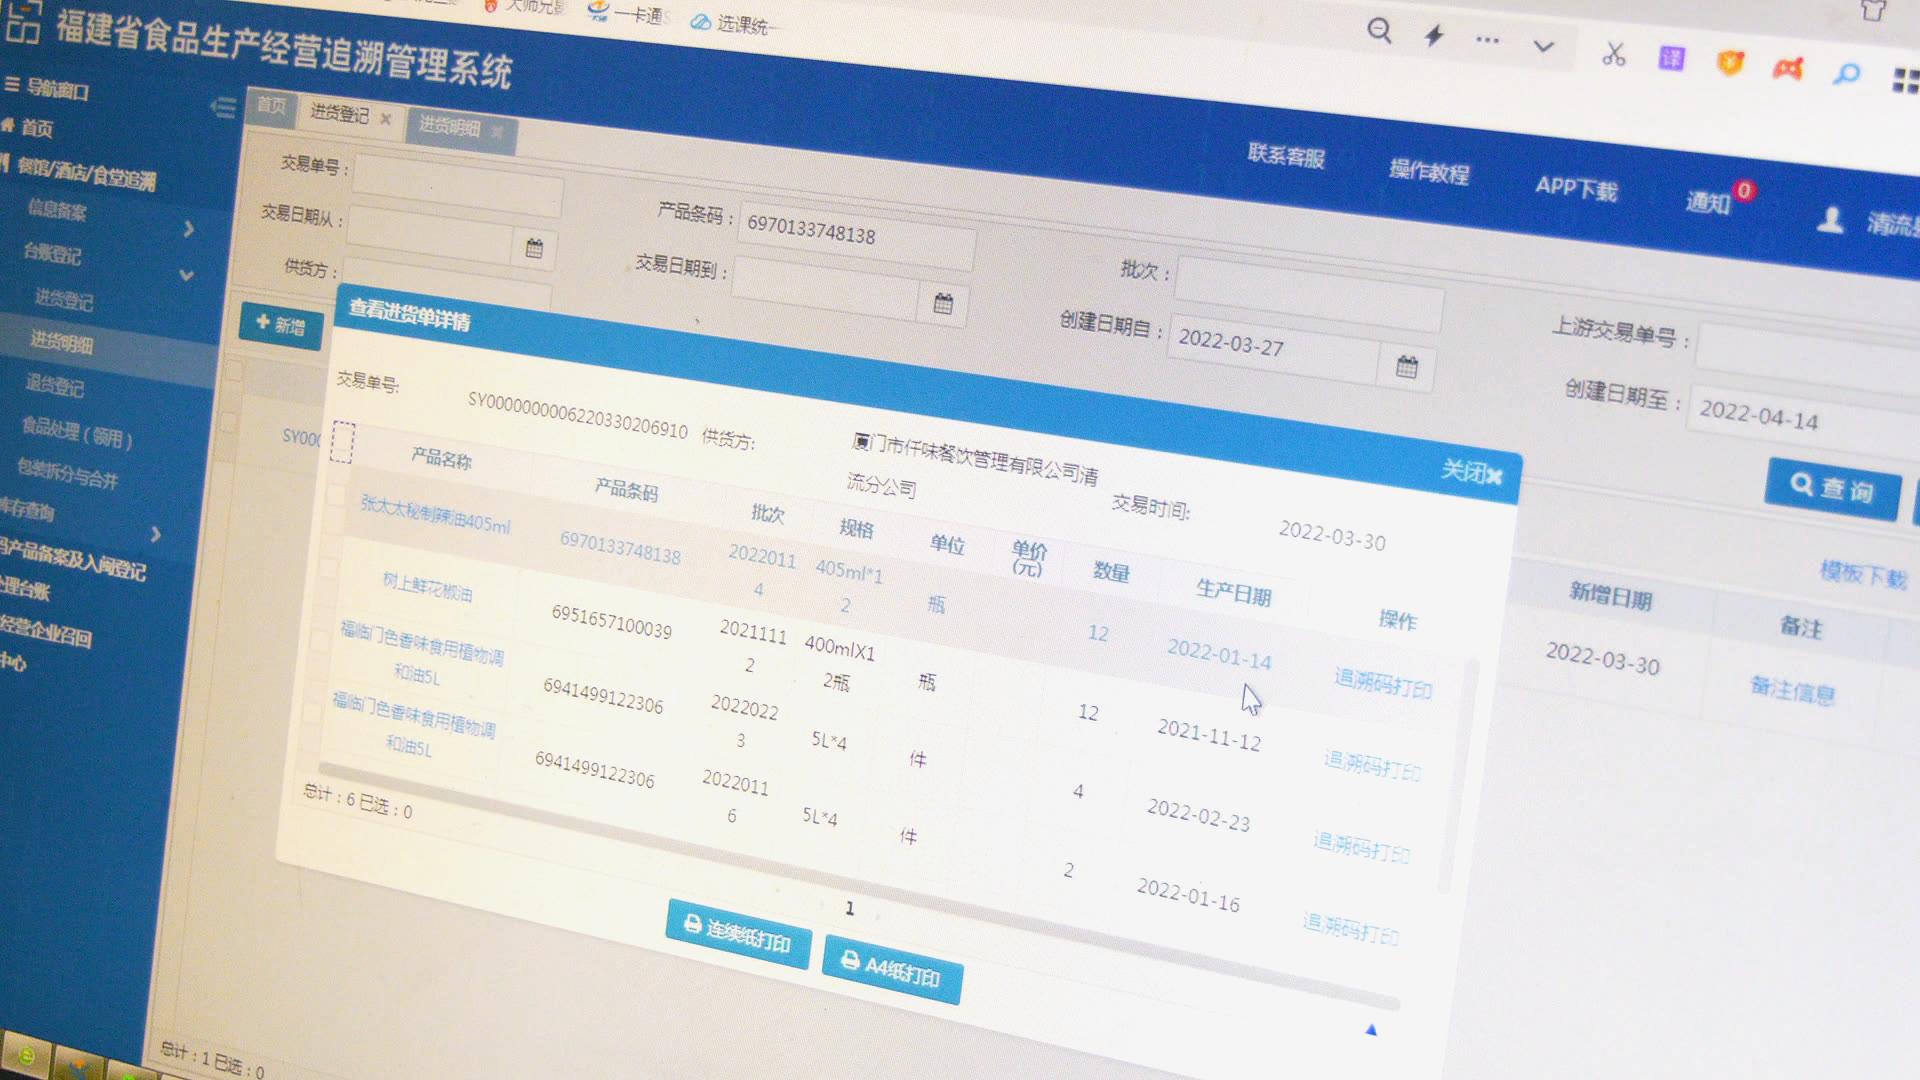Click the blue magnifier extension icon

[x=1847, y=73]
